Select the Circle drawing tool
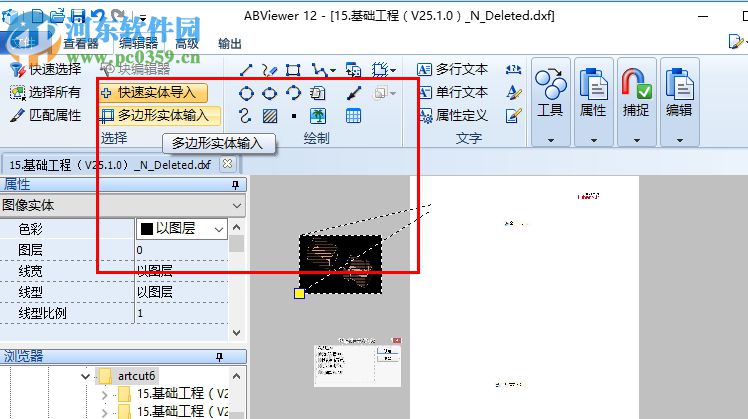Viewport: 748px width, 419px height. point(246,93)
